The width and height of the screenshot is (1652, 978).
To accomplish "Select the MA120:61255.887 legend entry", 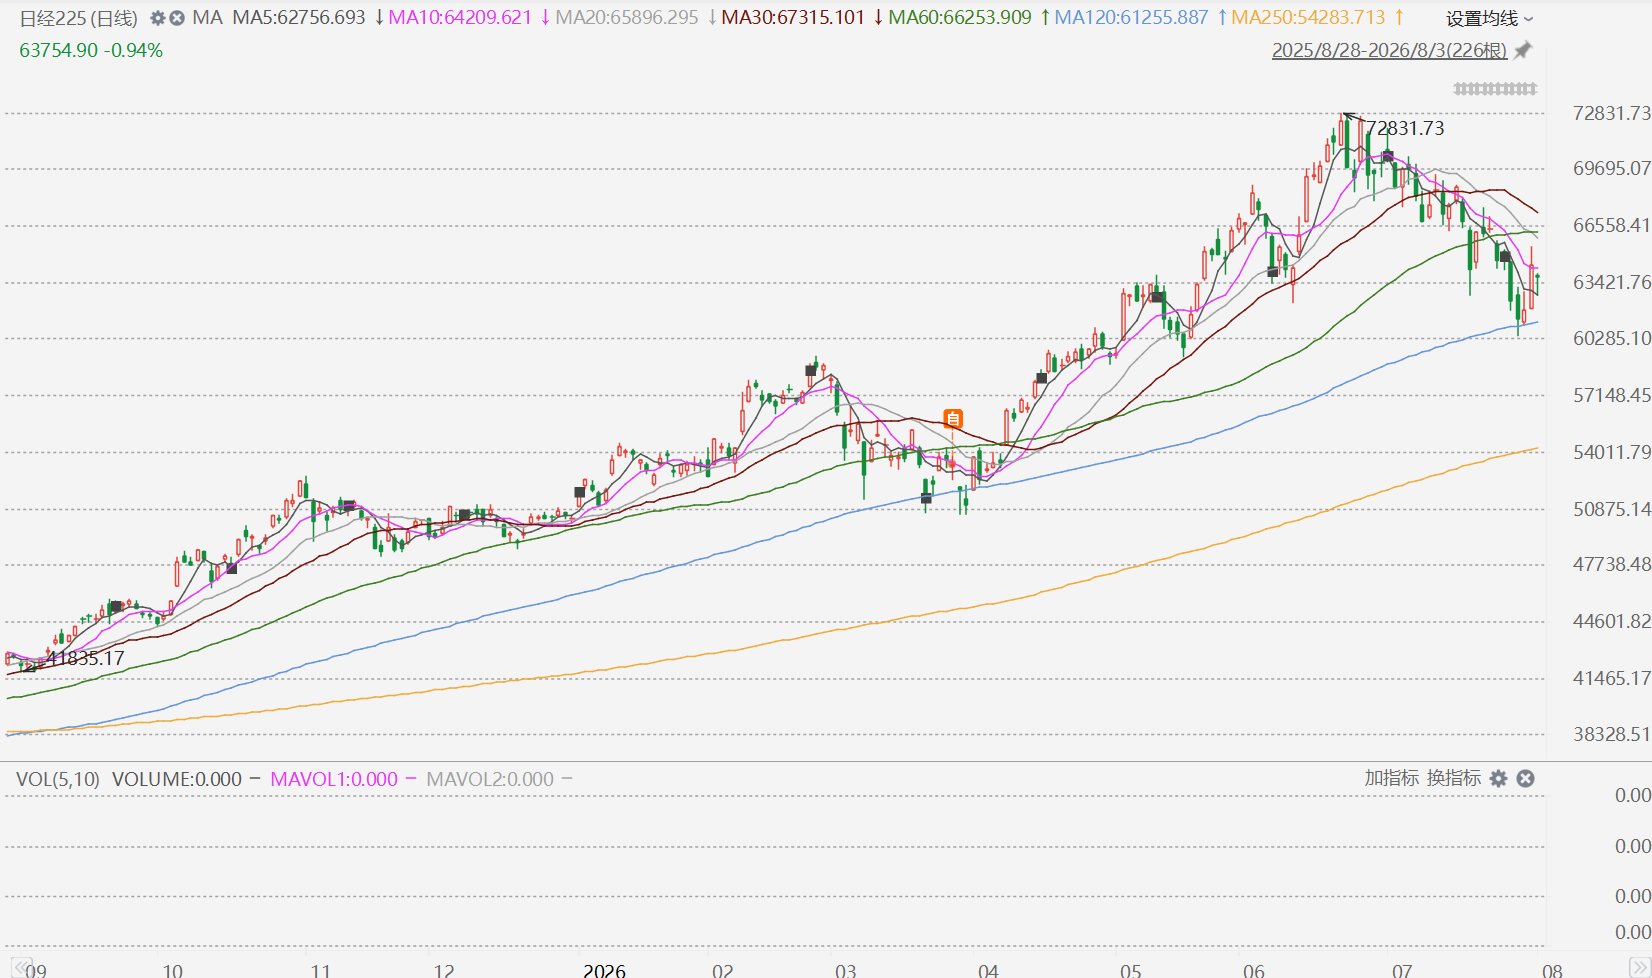I will [x=1132, y=18].
